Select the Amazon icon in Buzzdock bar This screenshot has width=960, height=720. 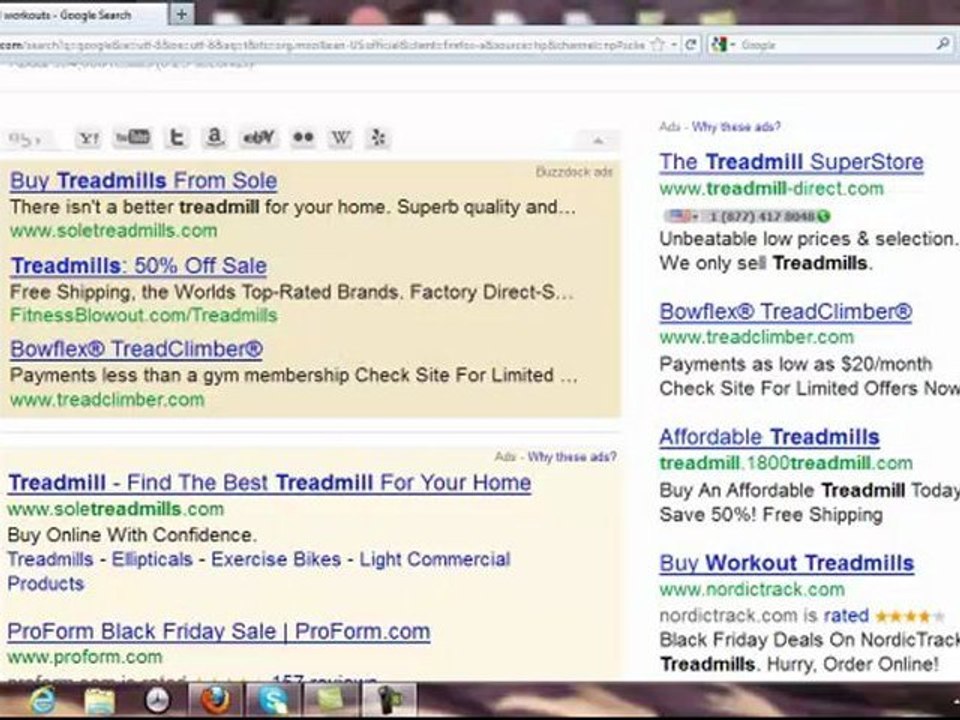point(214,138)
